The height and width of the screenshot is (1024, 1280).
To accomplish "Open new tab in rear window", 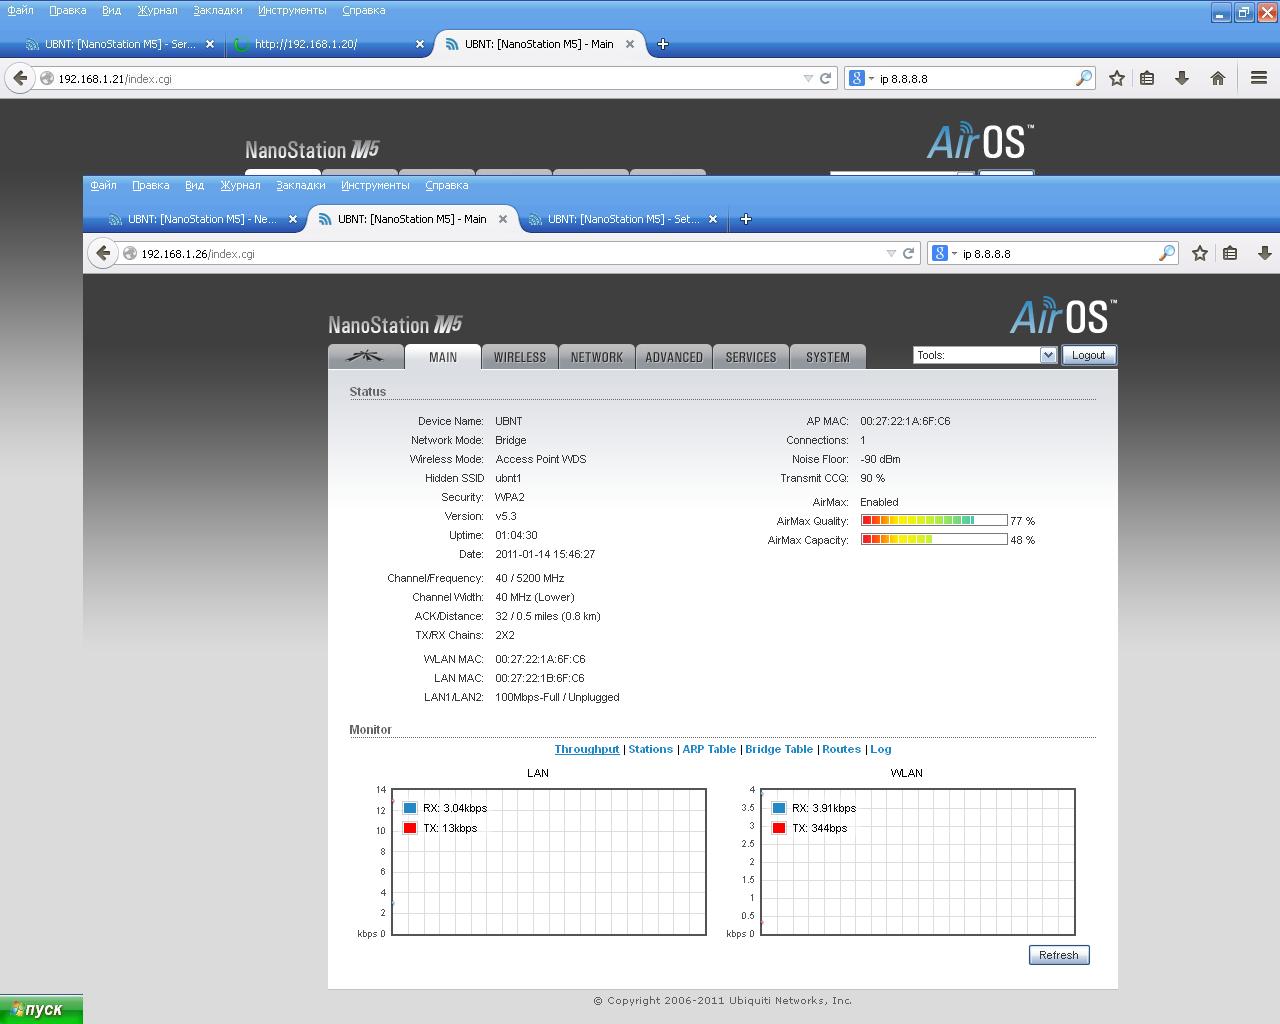I will click(x=662, y=44).
